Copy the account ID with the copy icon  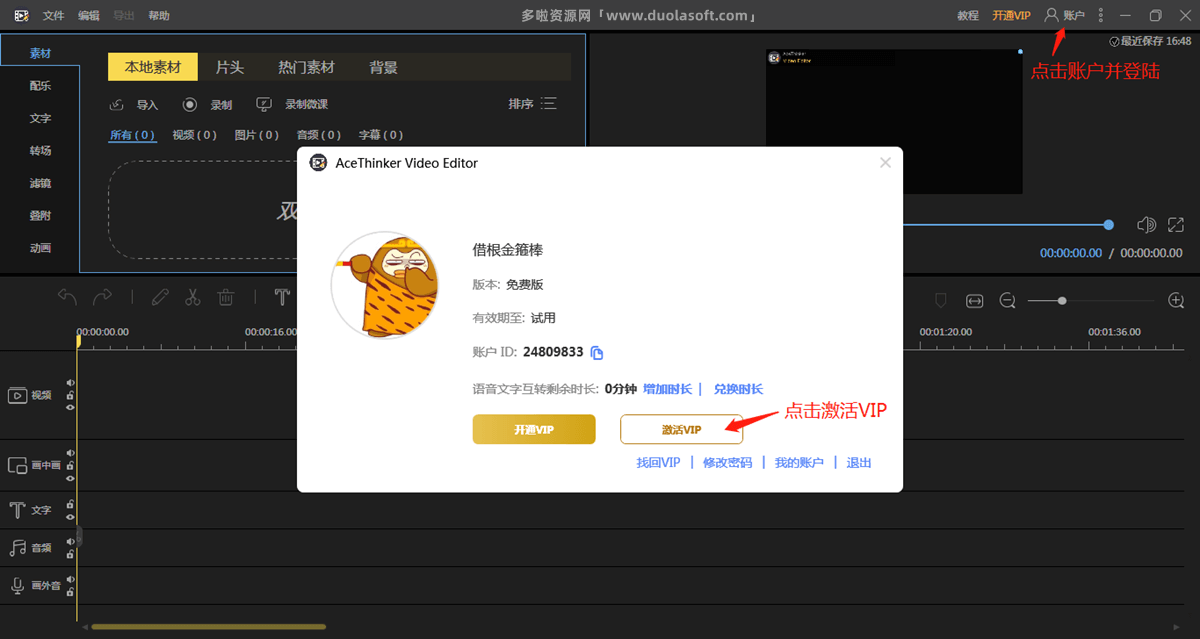coord(597,352)
